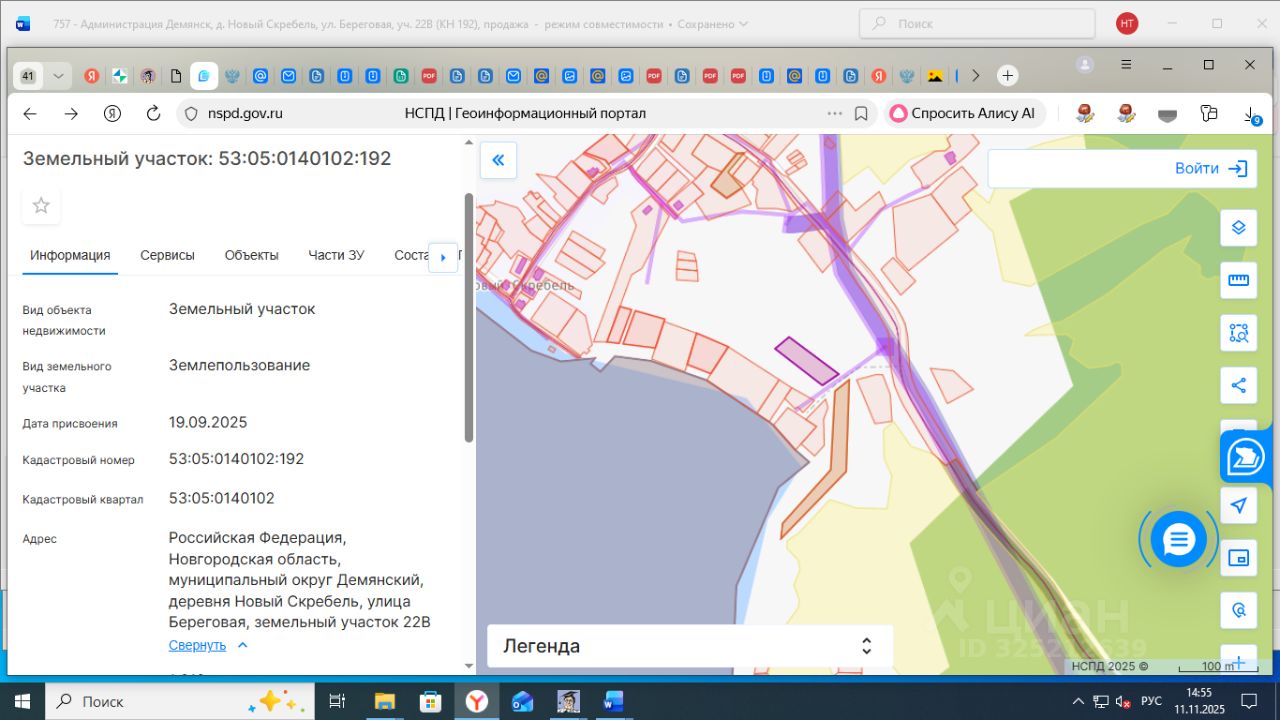The height and width of the screenshot is (720, 1280).
Task: Open the mini-map overview icon
Action: point(1238,558)
